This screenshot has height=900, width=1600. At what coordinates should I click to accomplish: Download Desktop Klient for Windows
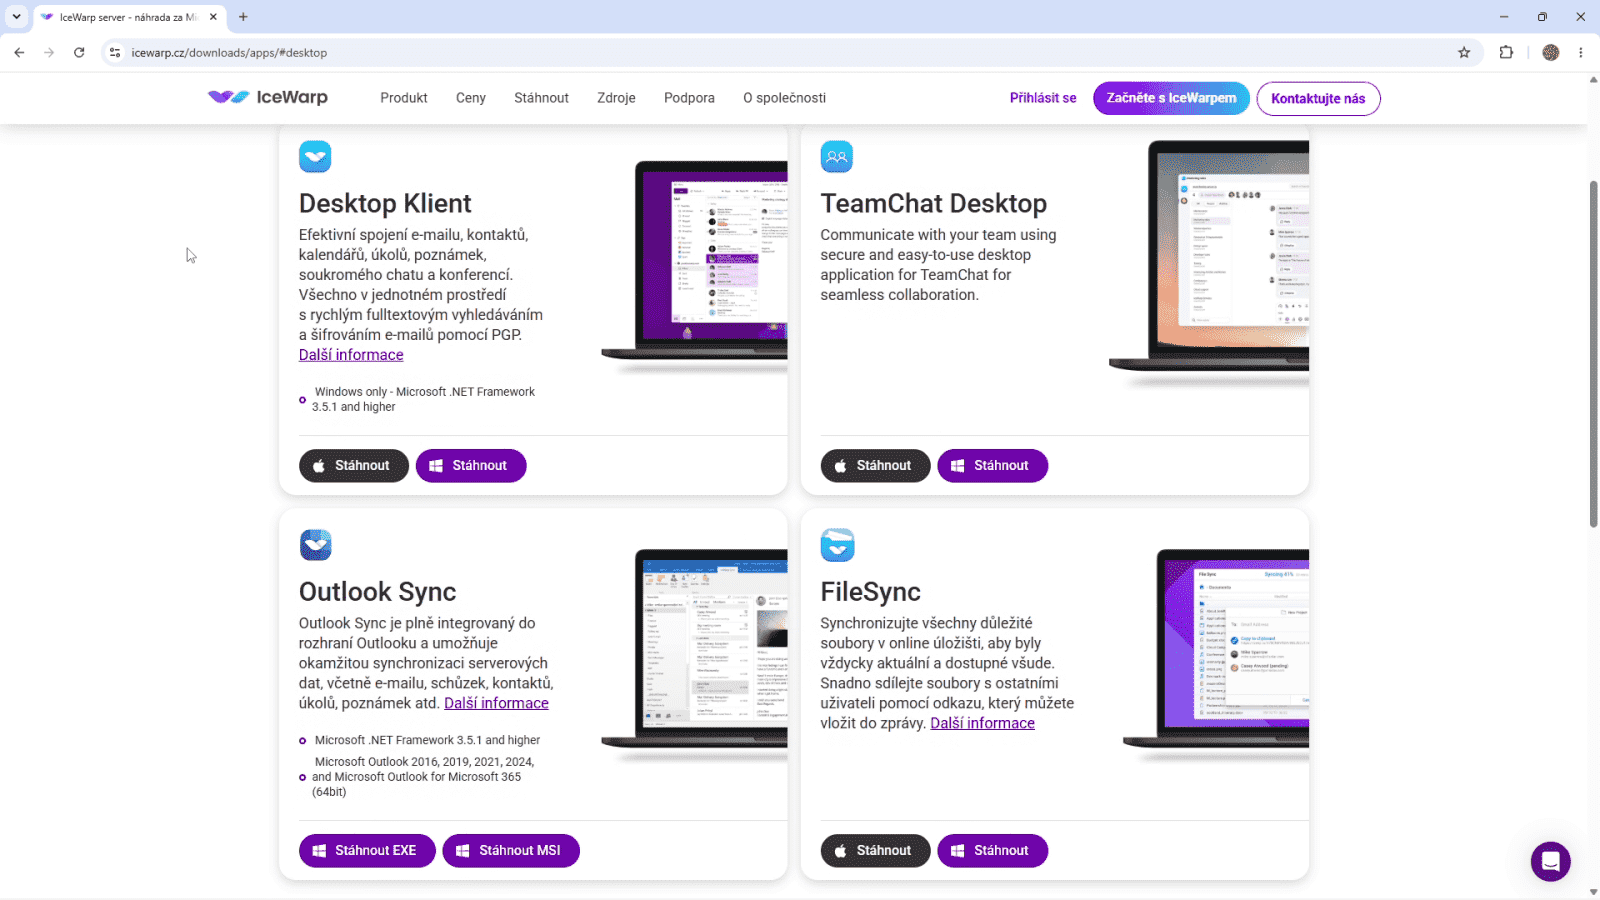pos(471,466)
